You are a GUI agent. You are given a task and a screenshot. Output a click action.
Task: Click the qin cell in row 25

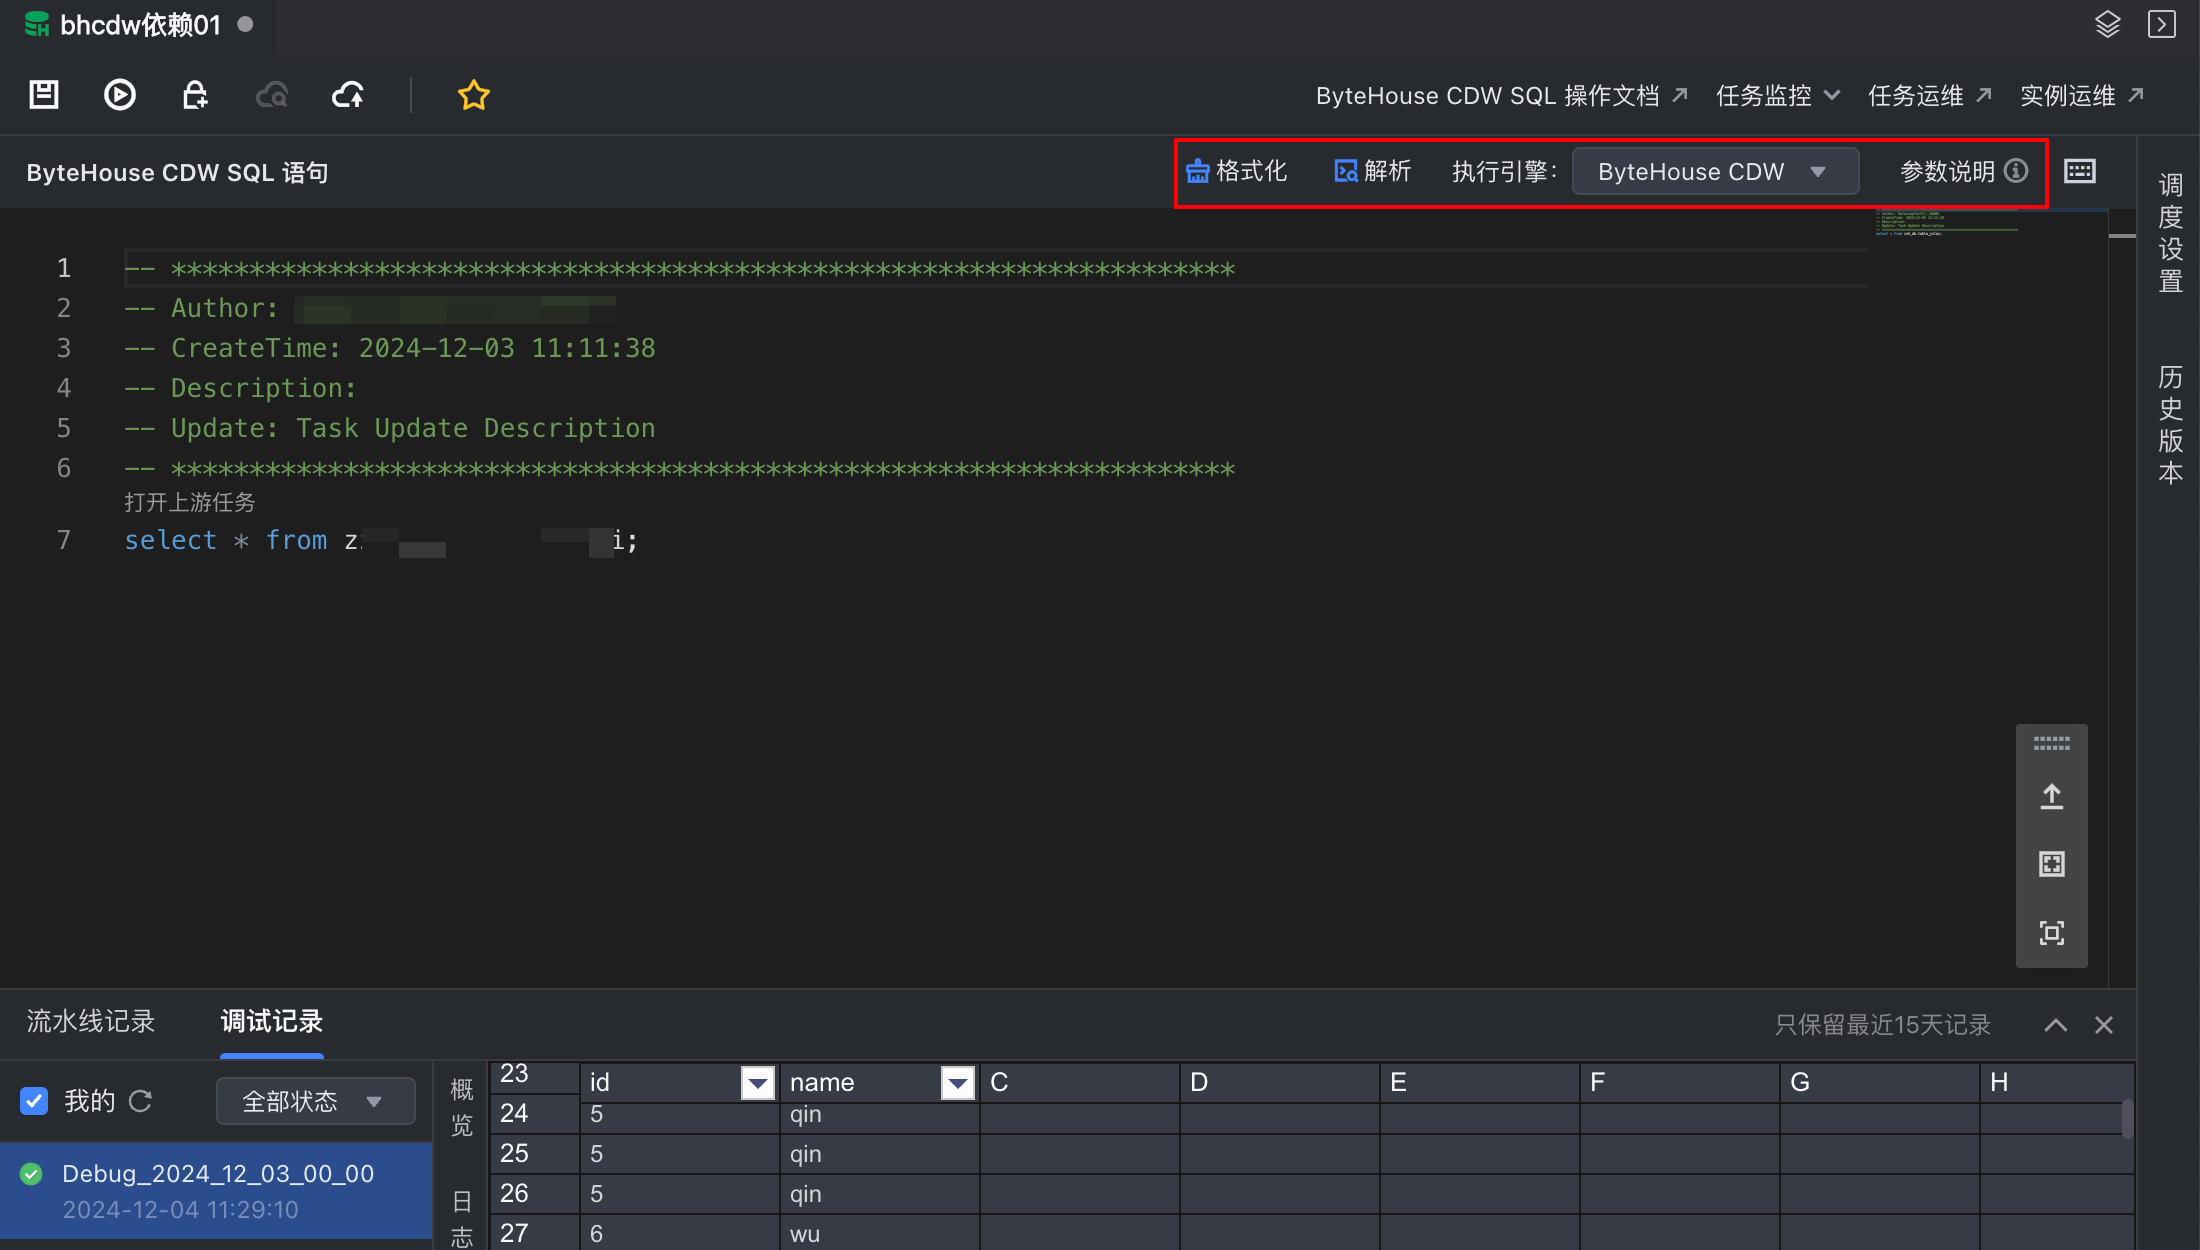(880, 1154)
